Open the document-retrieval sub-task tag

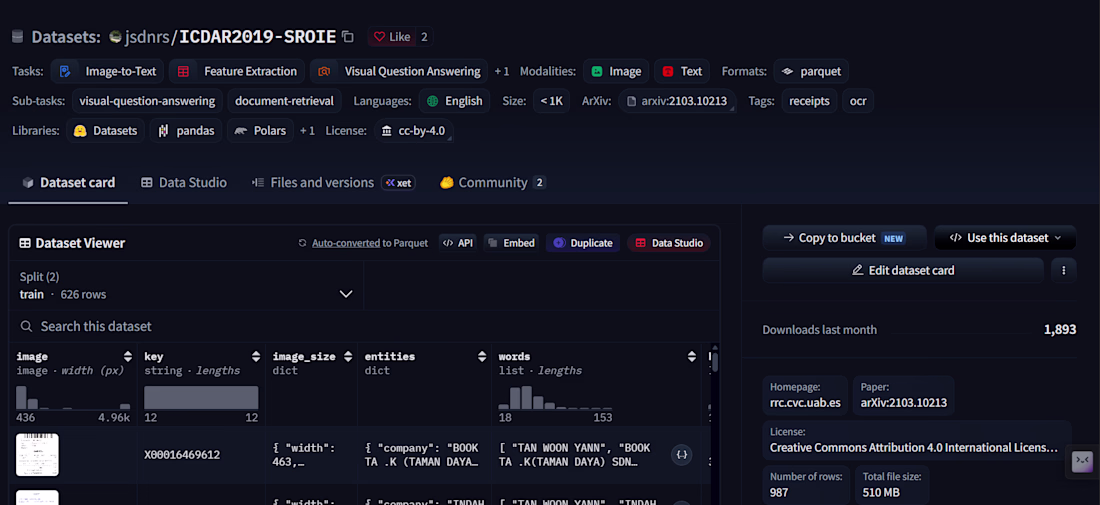(285, 101)
